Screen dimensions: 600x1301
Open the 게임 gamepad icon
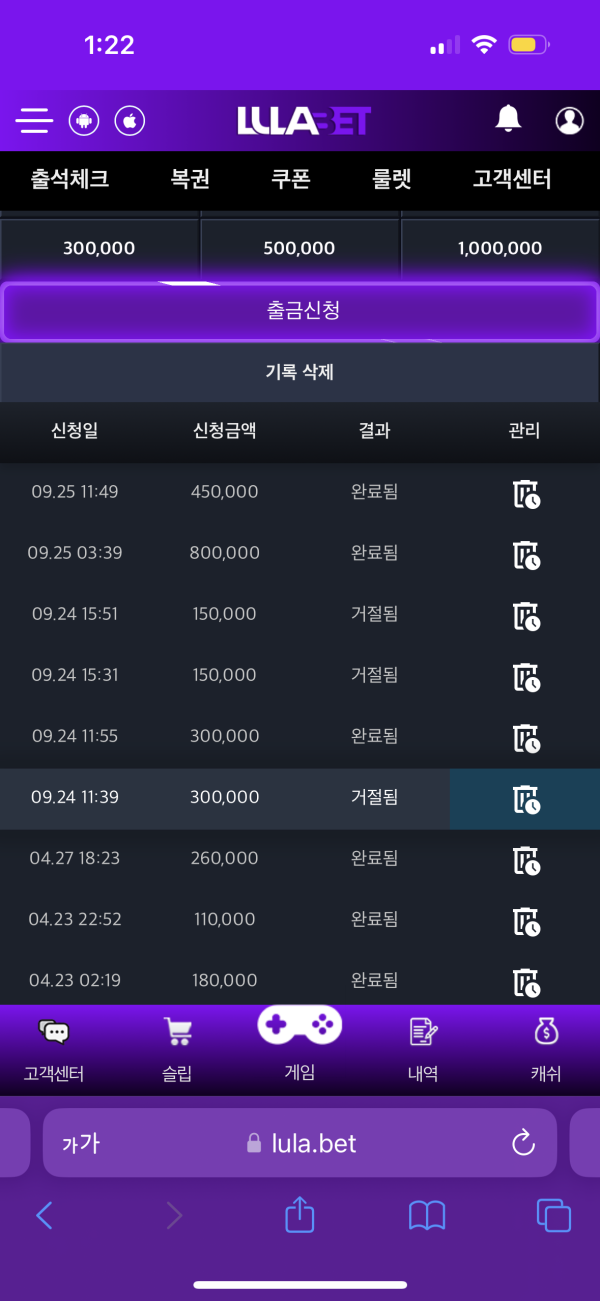click(300, 1026)
